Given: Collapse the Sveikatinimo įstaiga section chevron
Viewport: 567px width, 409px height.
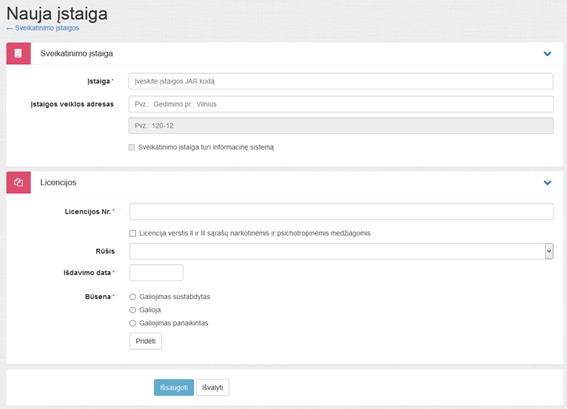Looking at the screenshot, I should pos(547,54).
